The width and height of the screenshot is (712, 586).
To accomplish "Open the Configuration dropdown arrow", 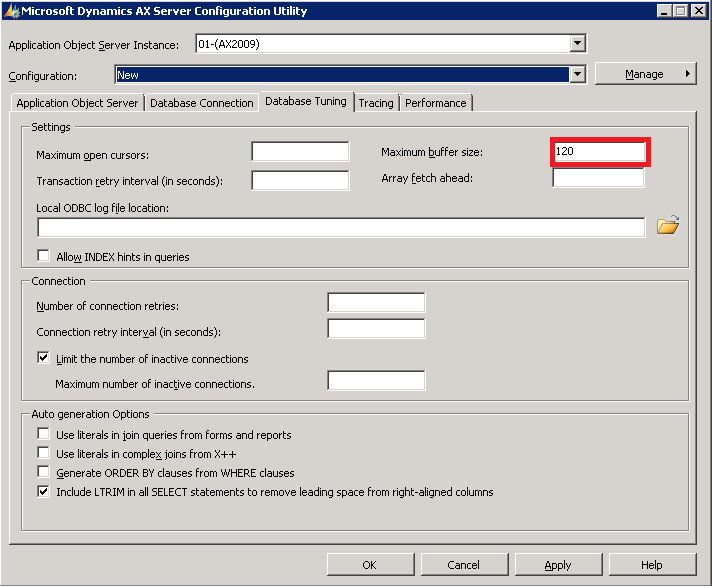I will pyautogui.click(x=577, y=74).
